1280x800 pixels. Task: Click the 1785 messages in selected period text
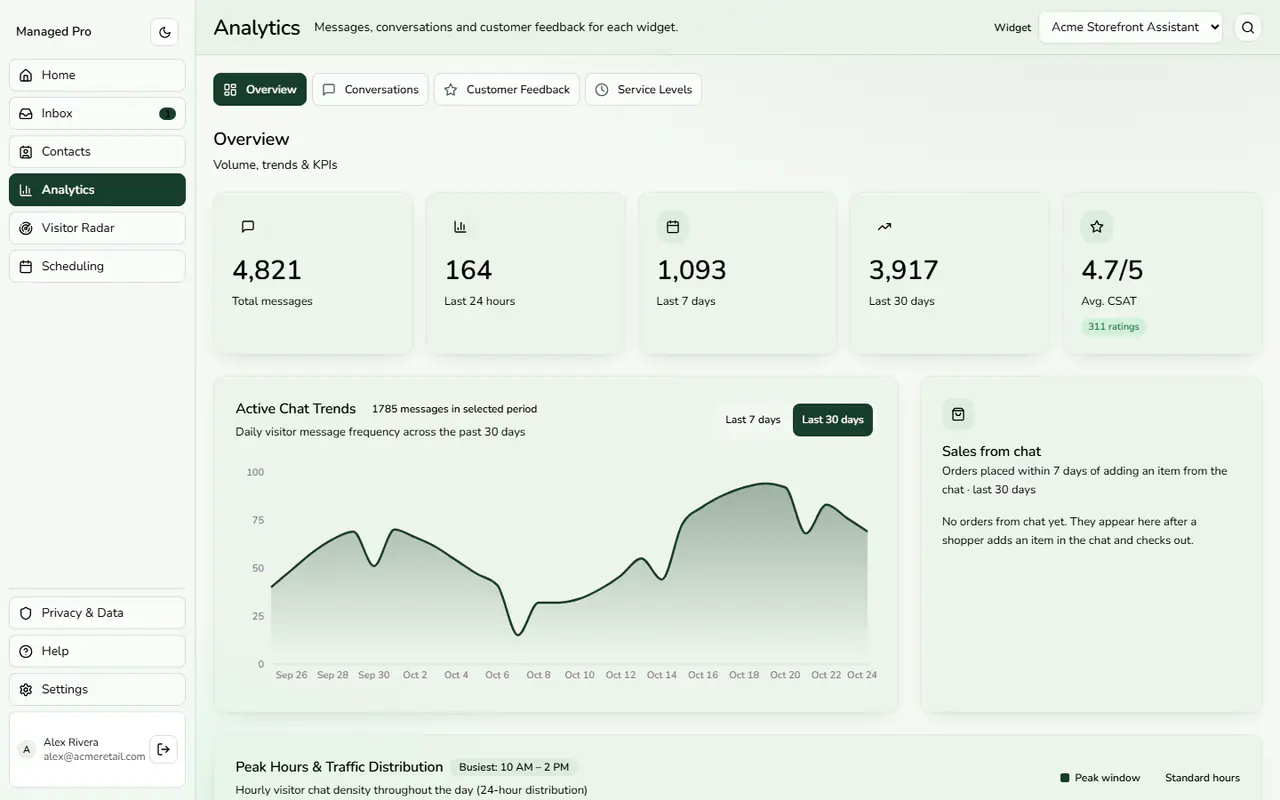click(454, 409)
